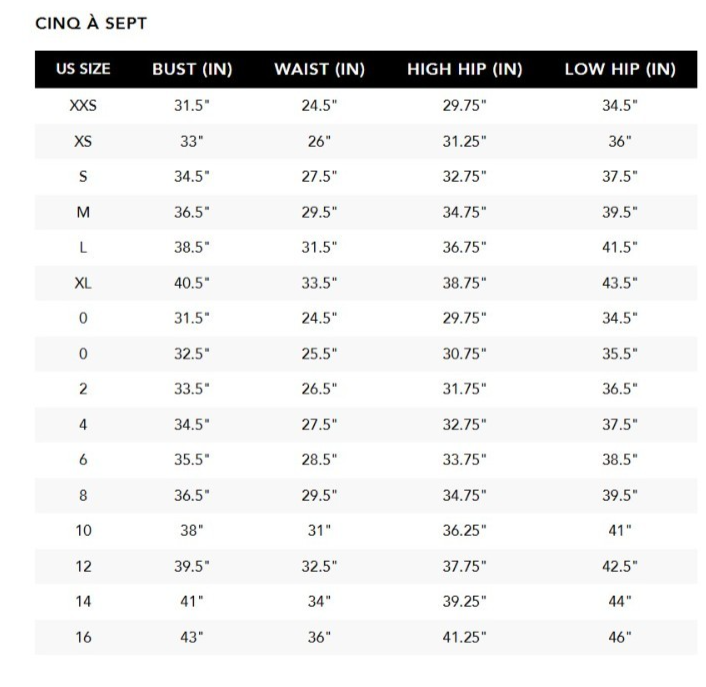Select the 26" waist value for XS

(319, 142)
